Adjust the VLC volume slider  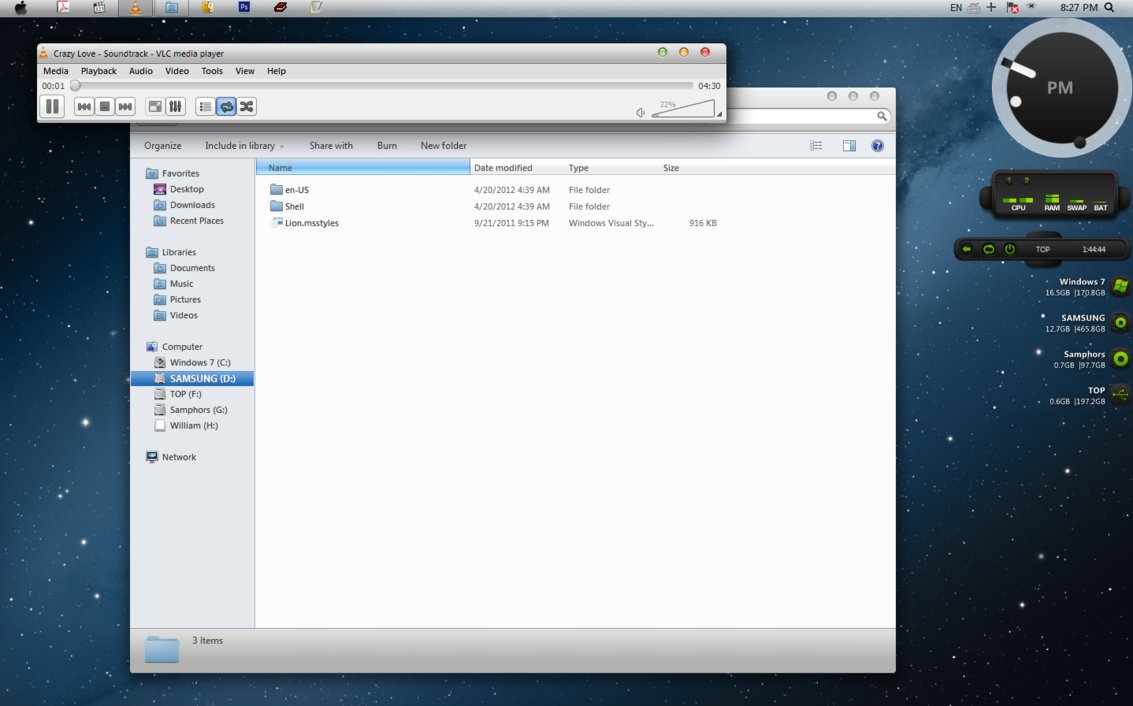click(x=683, y=110)
